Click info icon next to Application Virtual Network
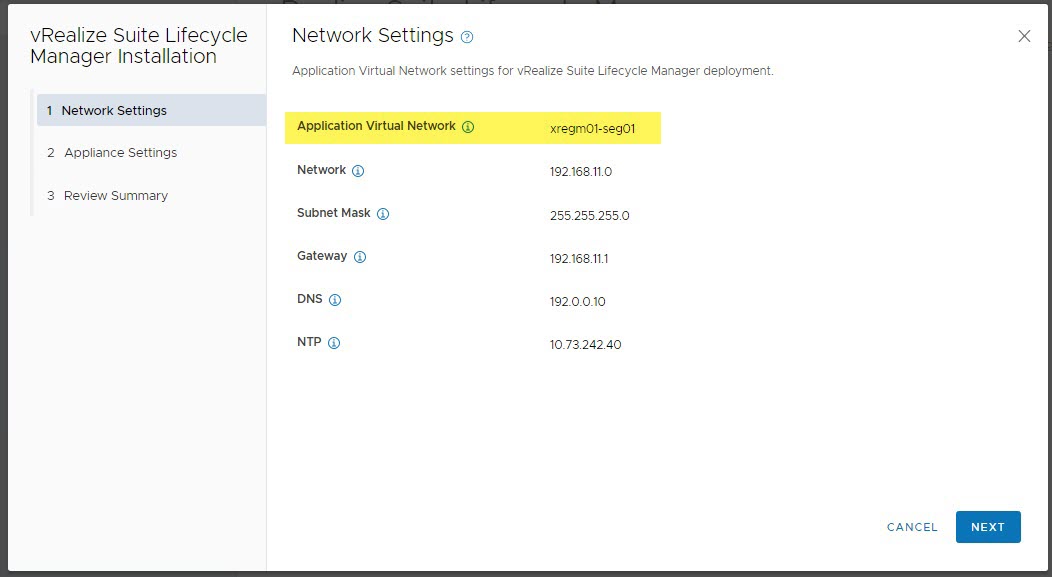The image size is (1052, 577). click(x=468, y=127)
